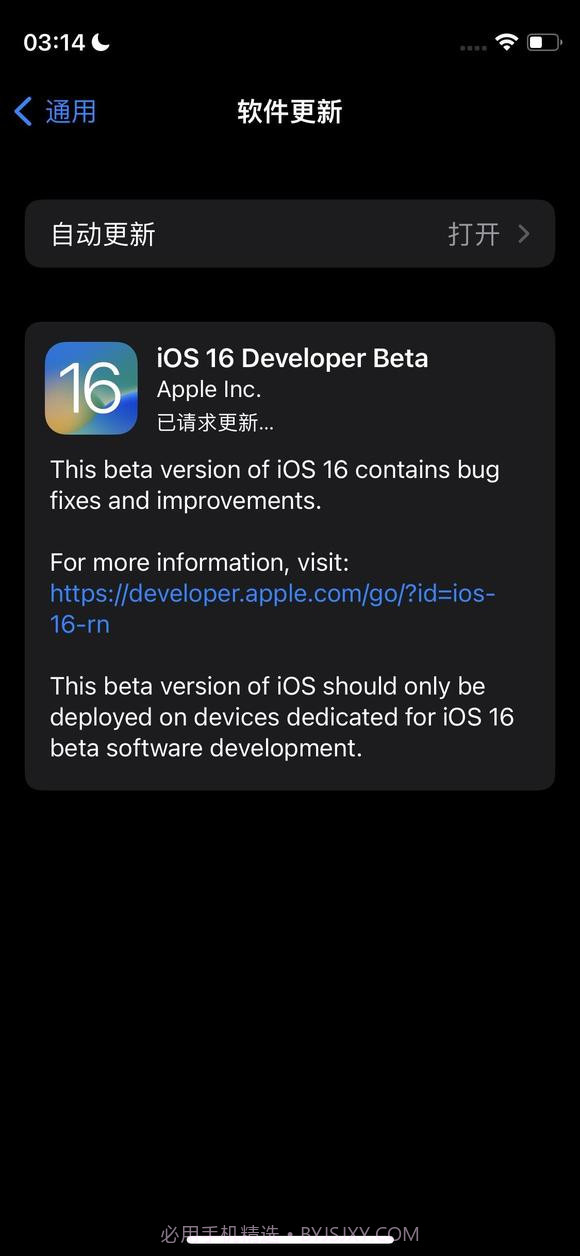Tap the 已请求更新 status text
Image resolution: width=580 pixels, height=1256 pixels.
point(216,422)
